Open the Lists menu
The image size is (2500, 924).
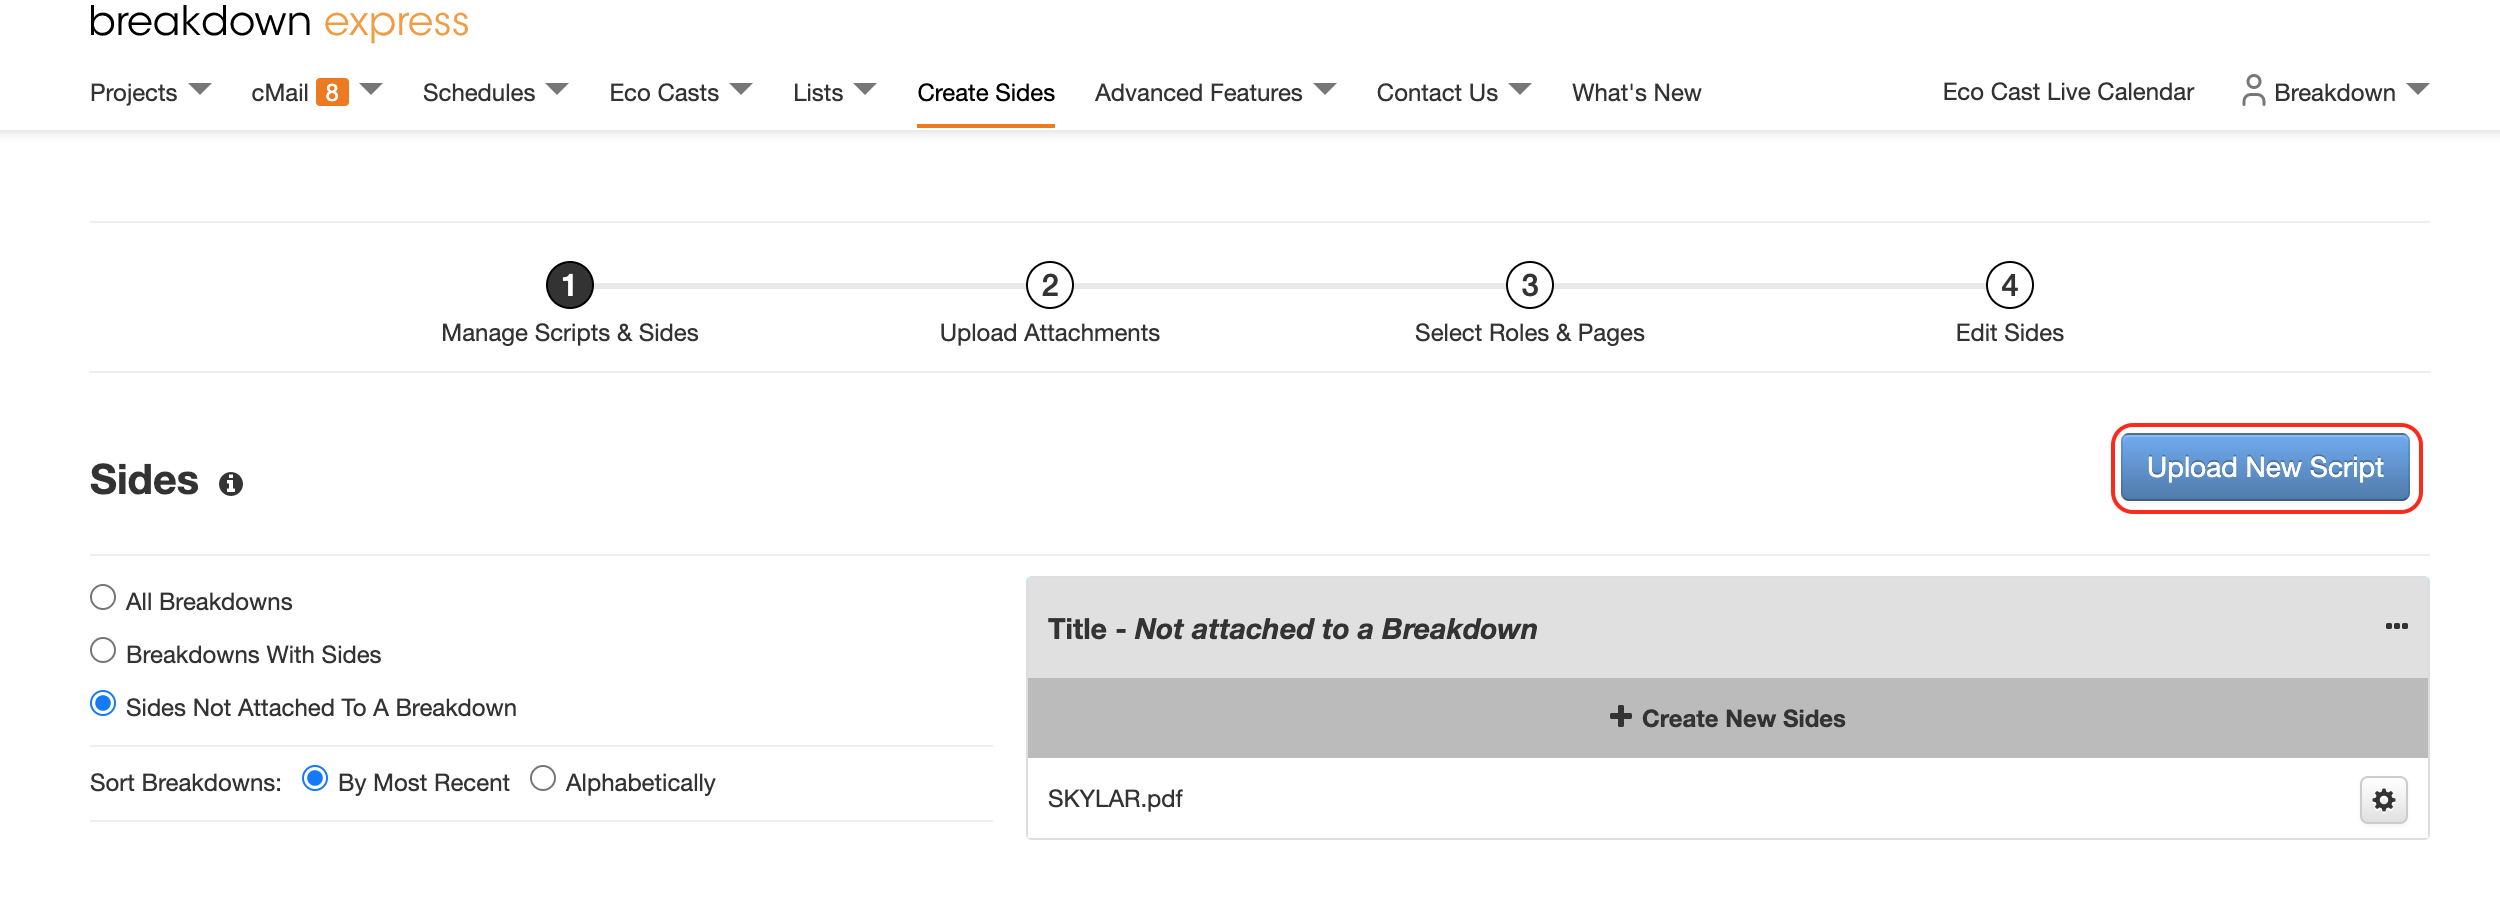click(818, 93)
